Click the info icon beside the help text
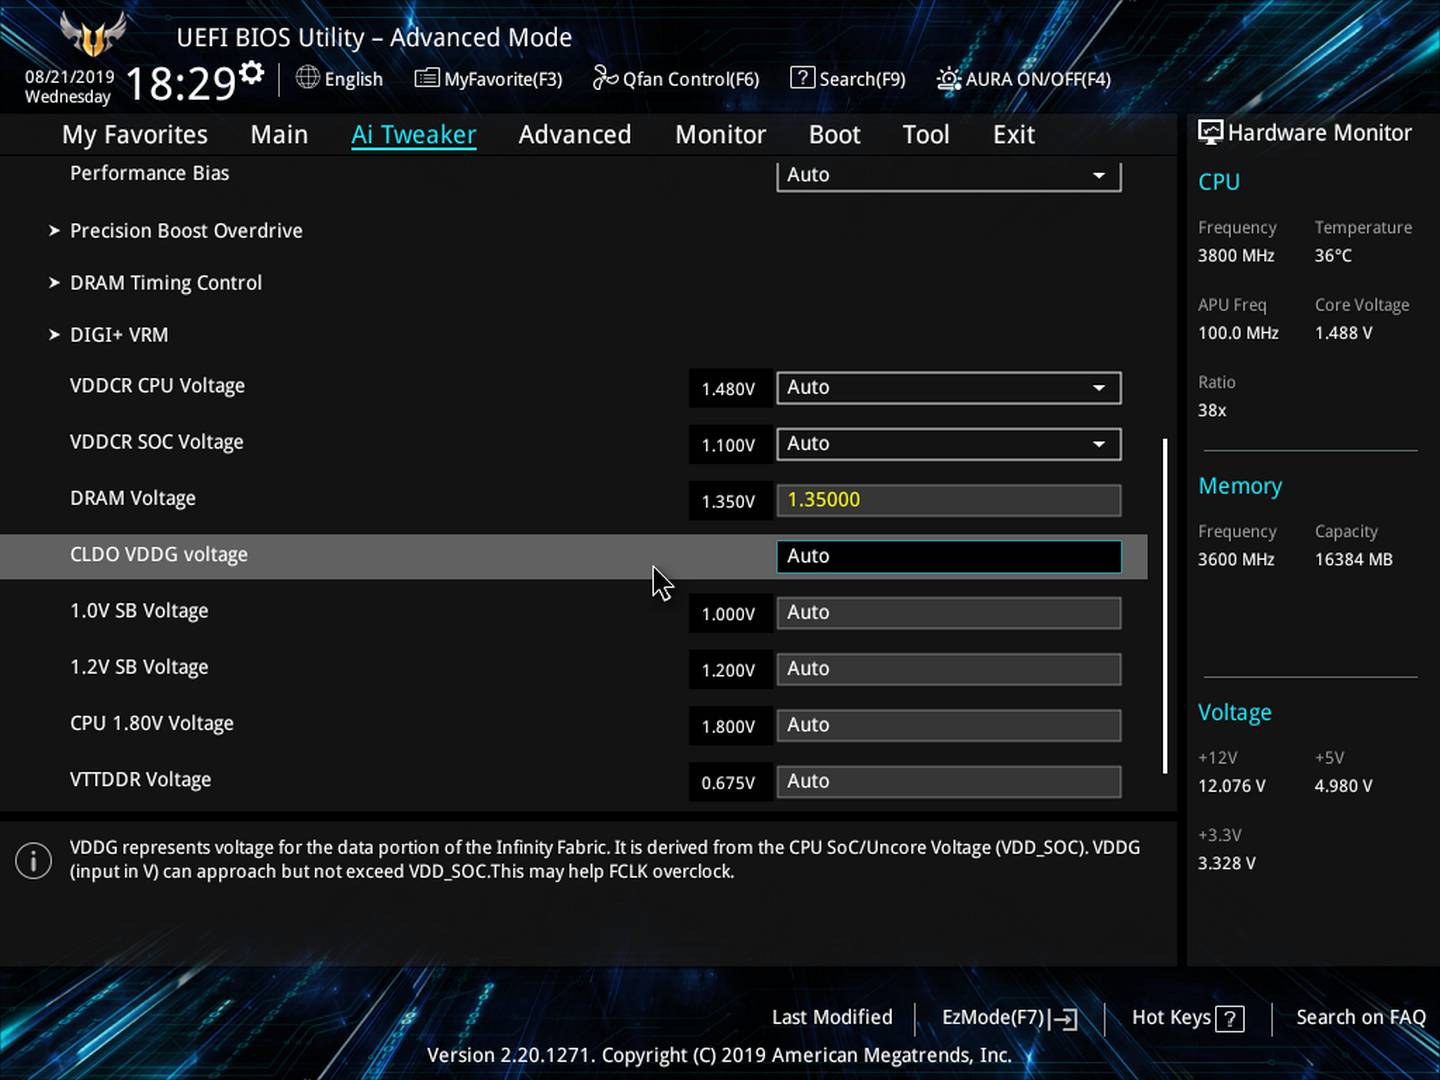The height and width of the screenshot is (1080, 1440). pos(33,860)
